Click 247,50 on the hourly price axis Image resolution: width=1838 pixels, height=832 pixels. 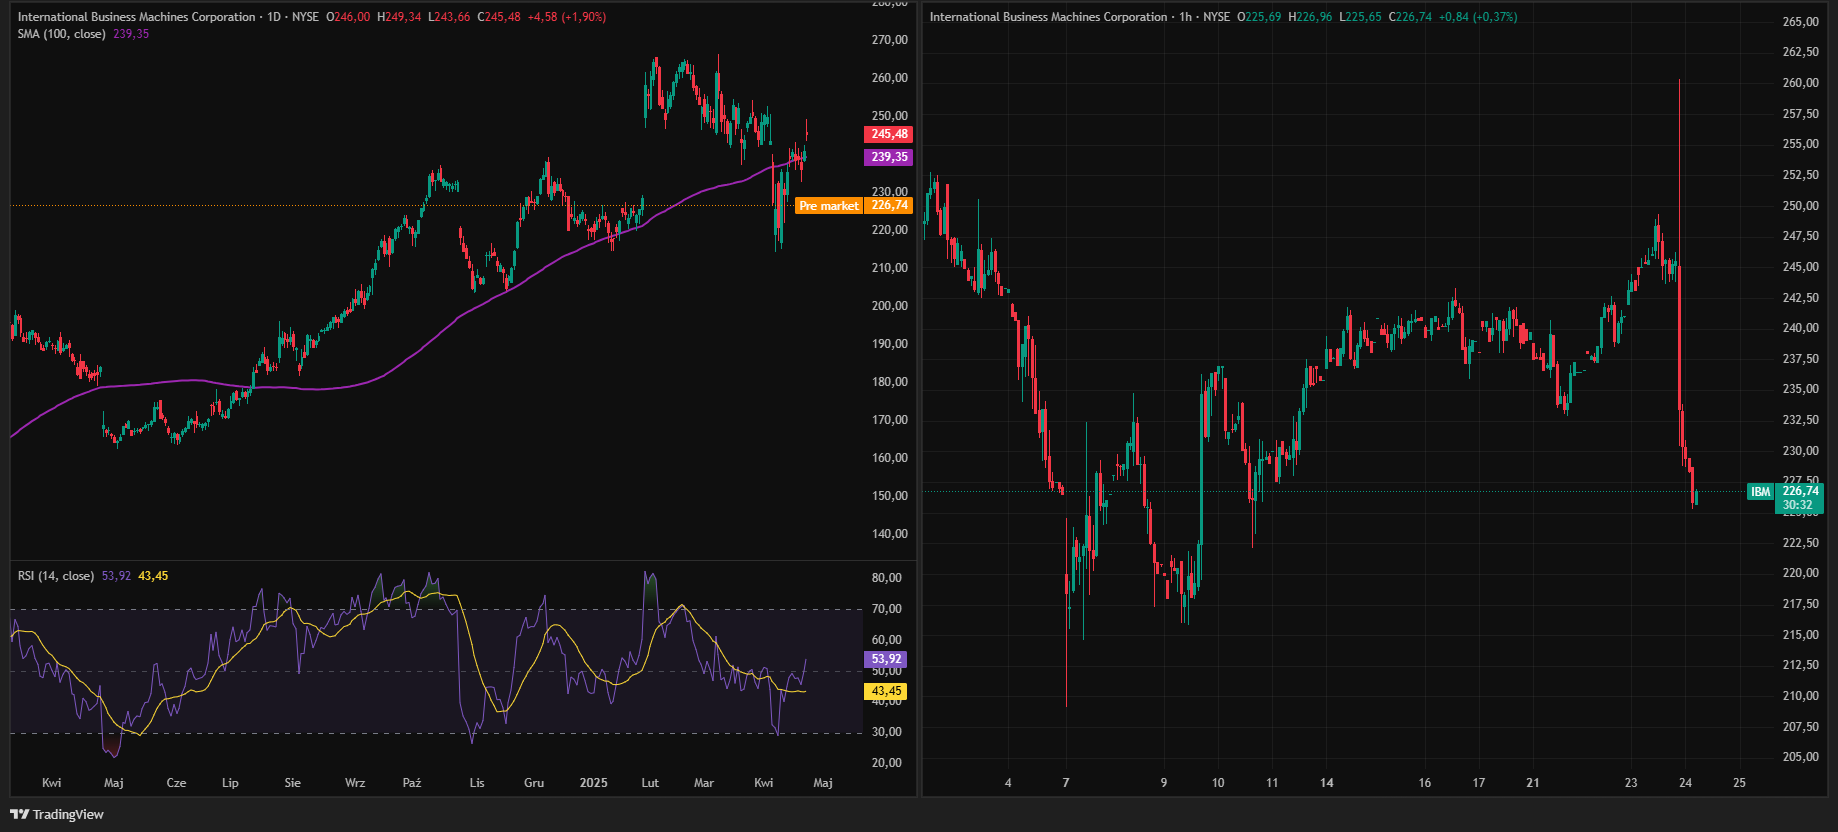[1801, 236]
